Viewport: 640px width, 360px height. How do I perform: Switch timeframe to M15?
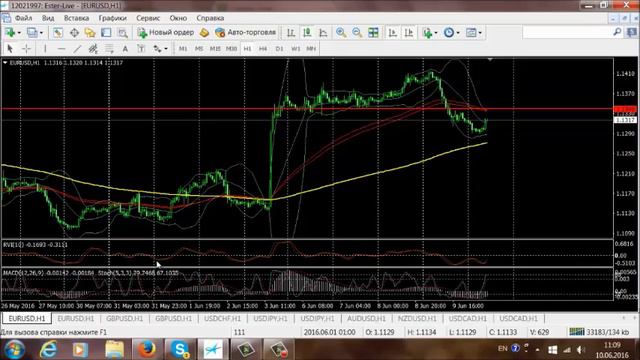point(215,49)
